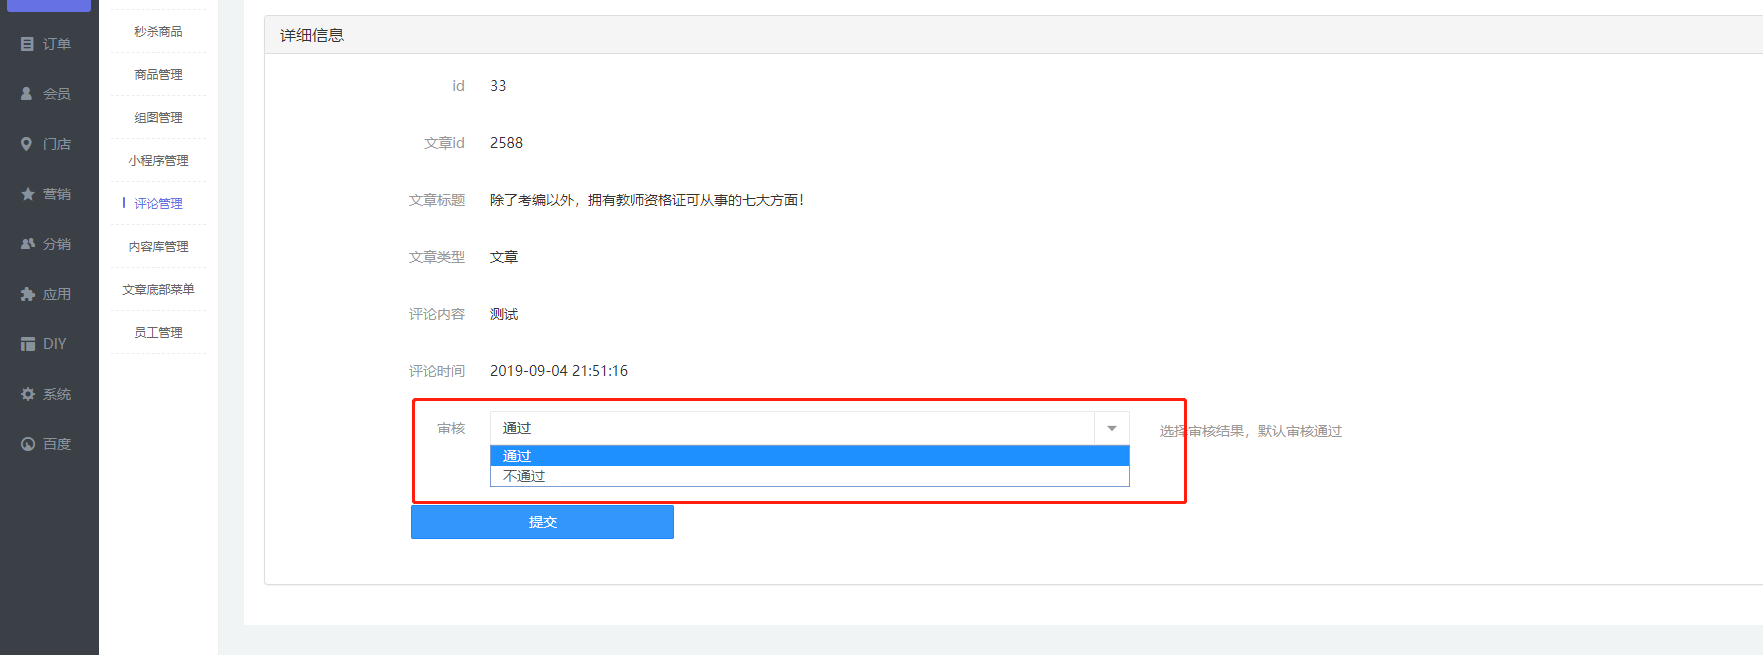The height and width of the screenshot is (655, 1763).
Task: Click the 分销 users icon
Action: tap(28, 244)
